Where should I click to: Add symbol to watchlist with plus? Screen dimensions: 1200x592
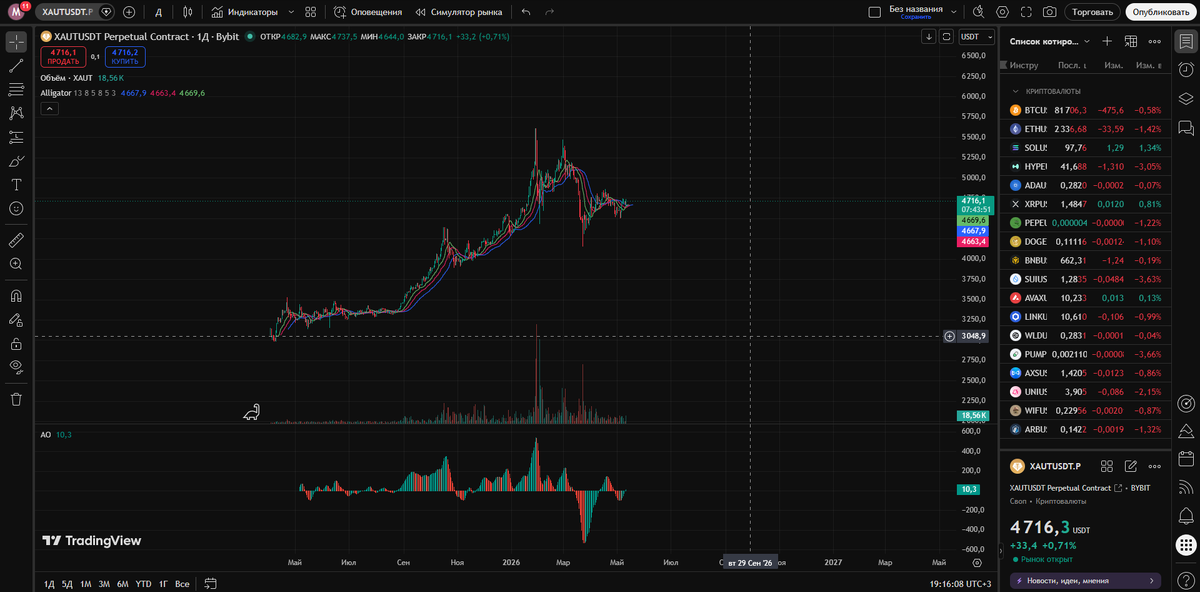pyautogui.click(x=1106, y=41)
